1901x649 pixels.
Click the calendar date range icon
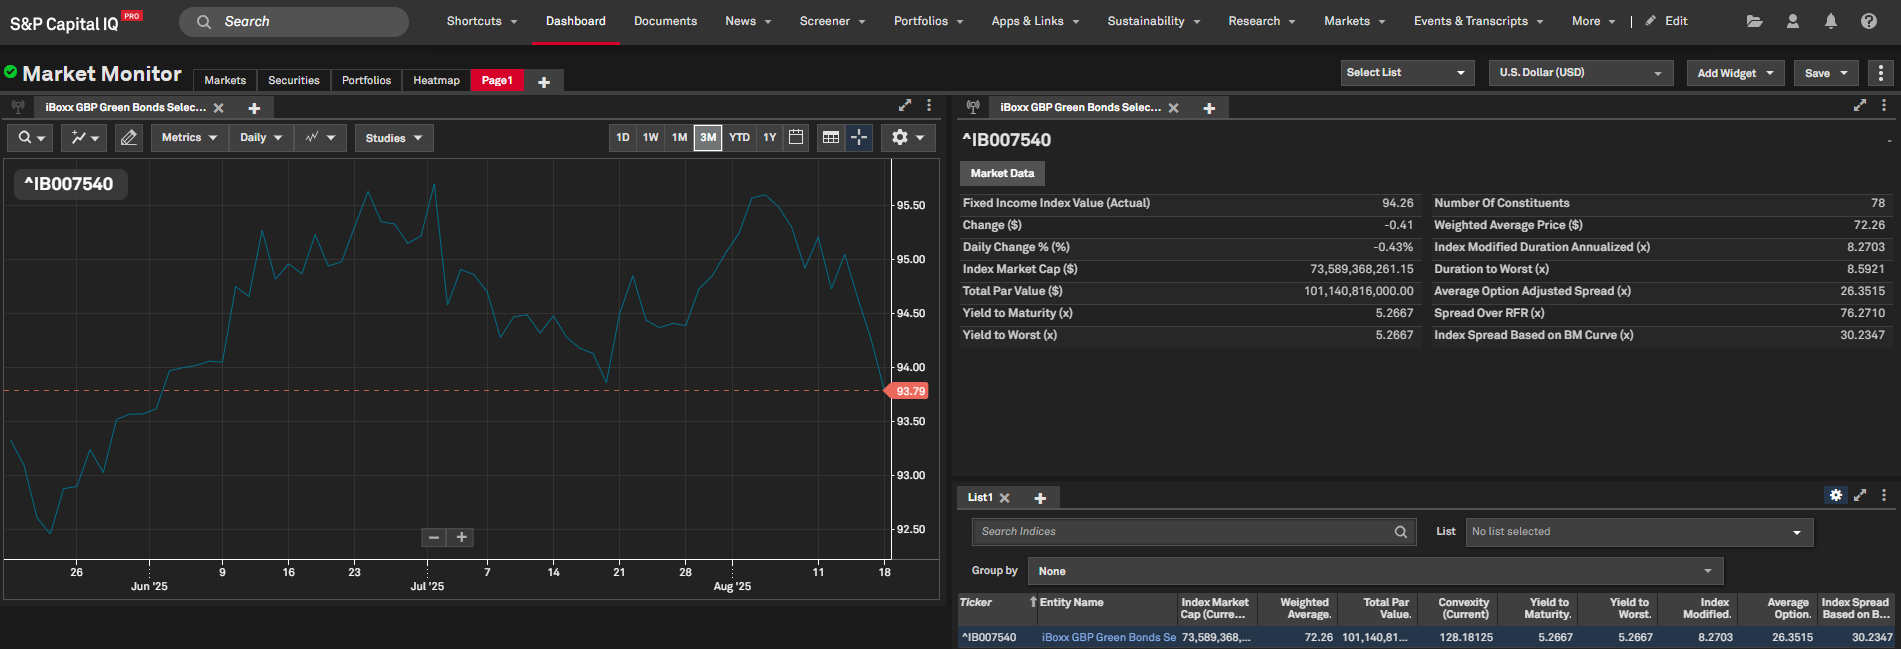[x=796, y=138]
